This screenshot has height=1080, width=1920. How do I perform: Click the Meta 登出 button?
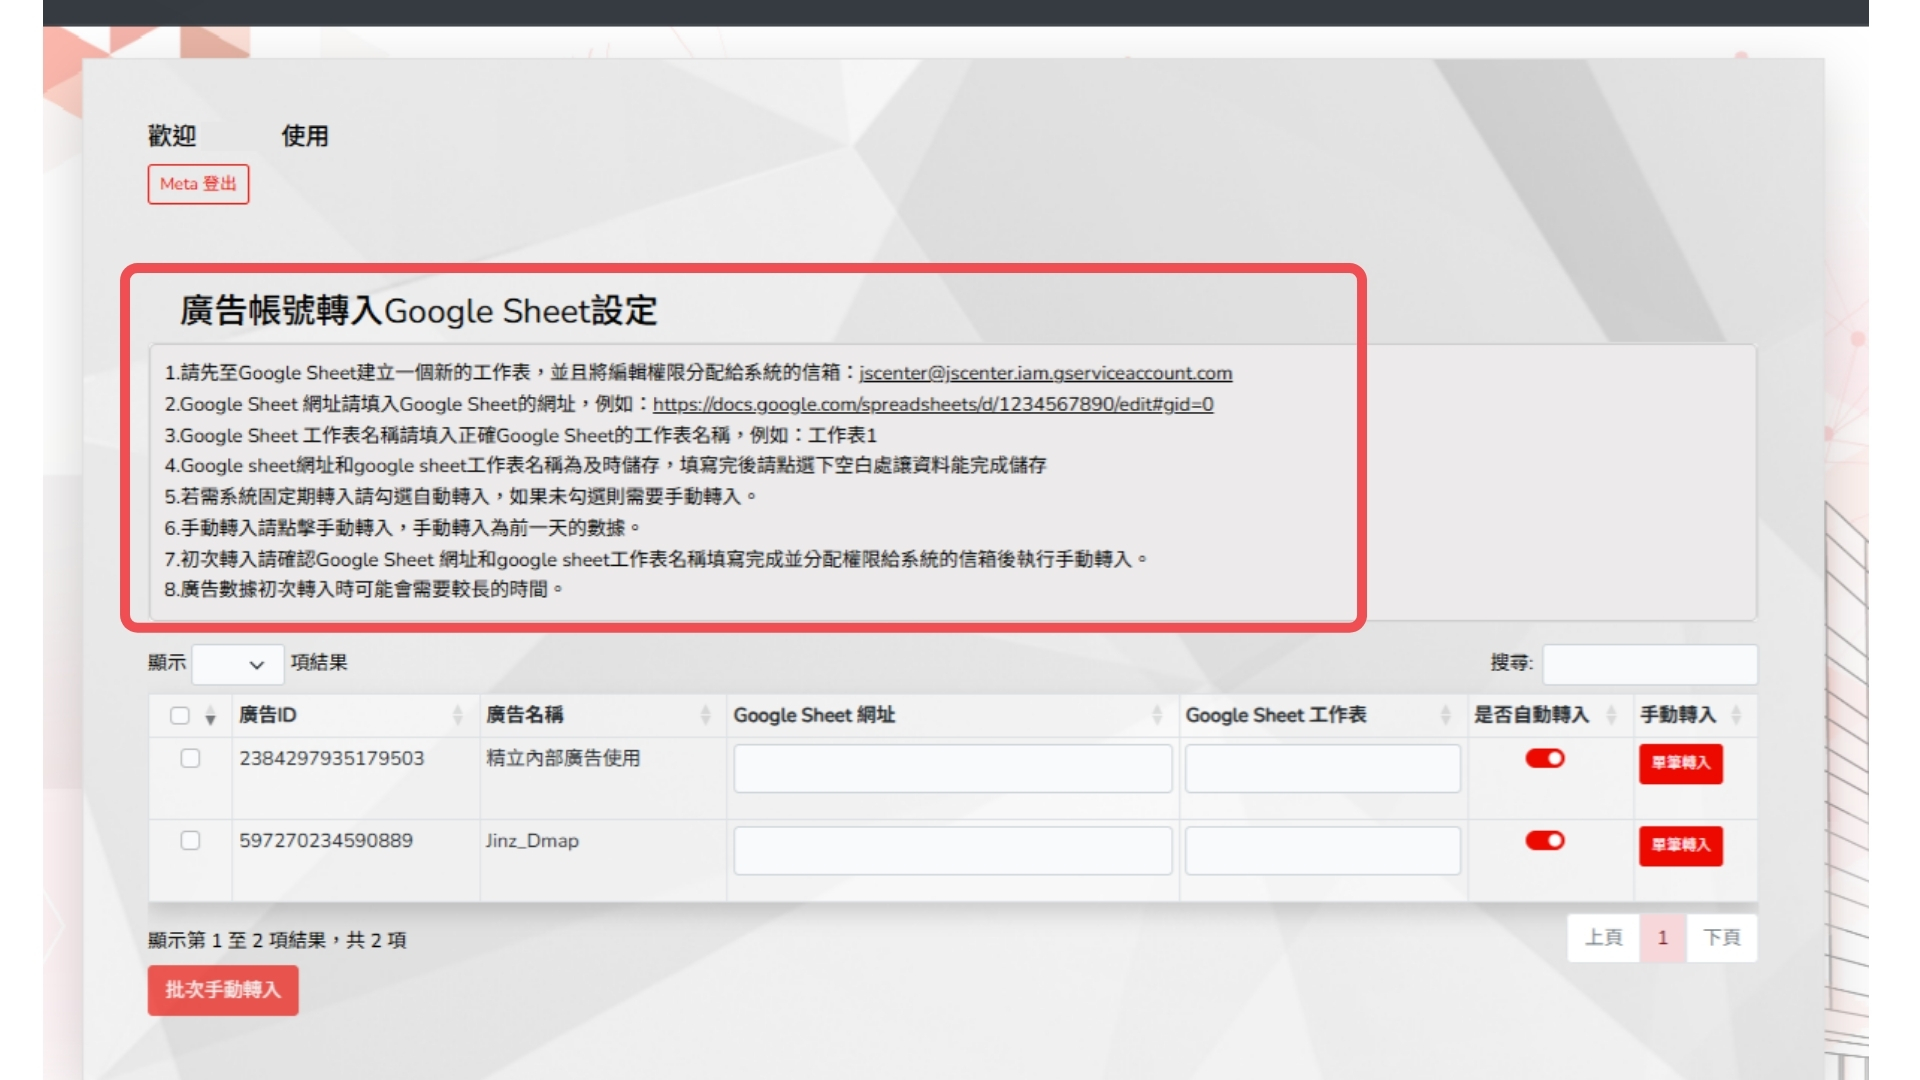(x=198, y=184)
